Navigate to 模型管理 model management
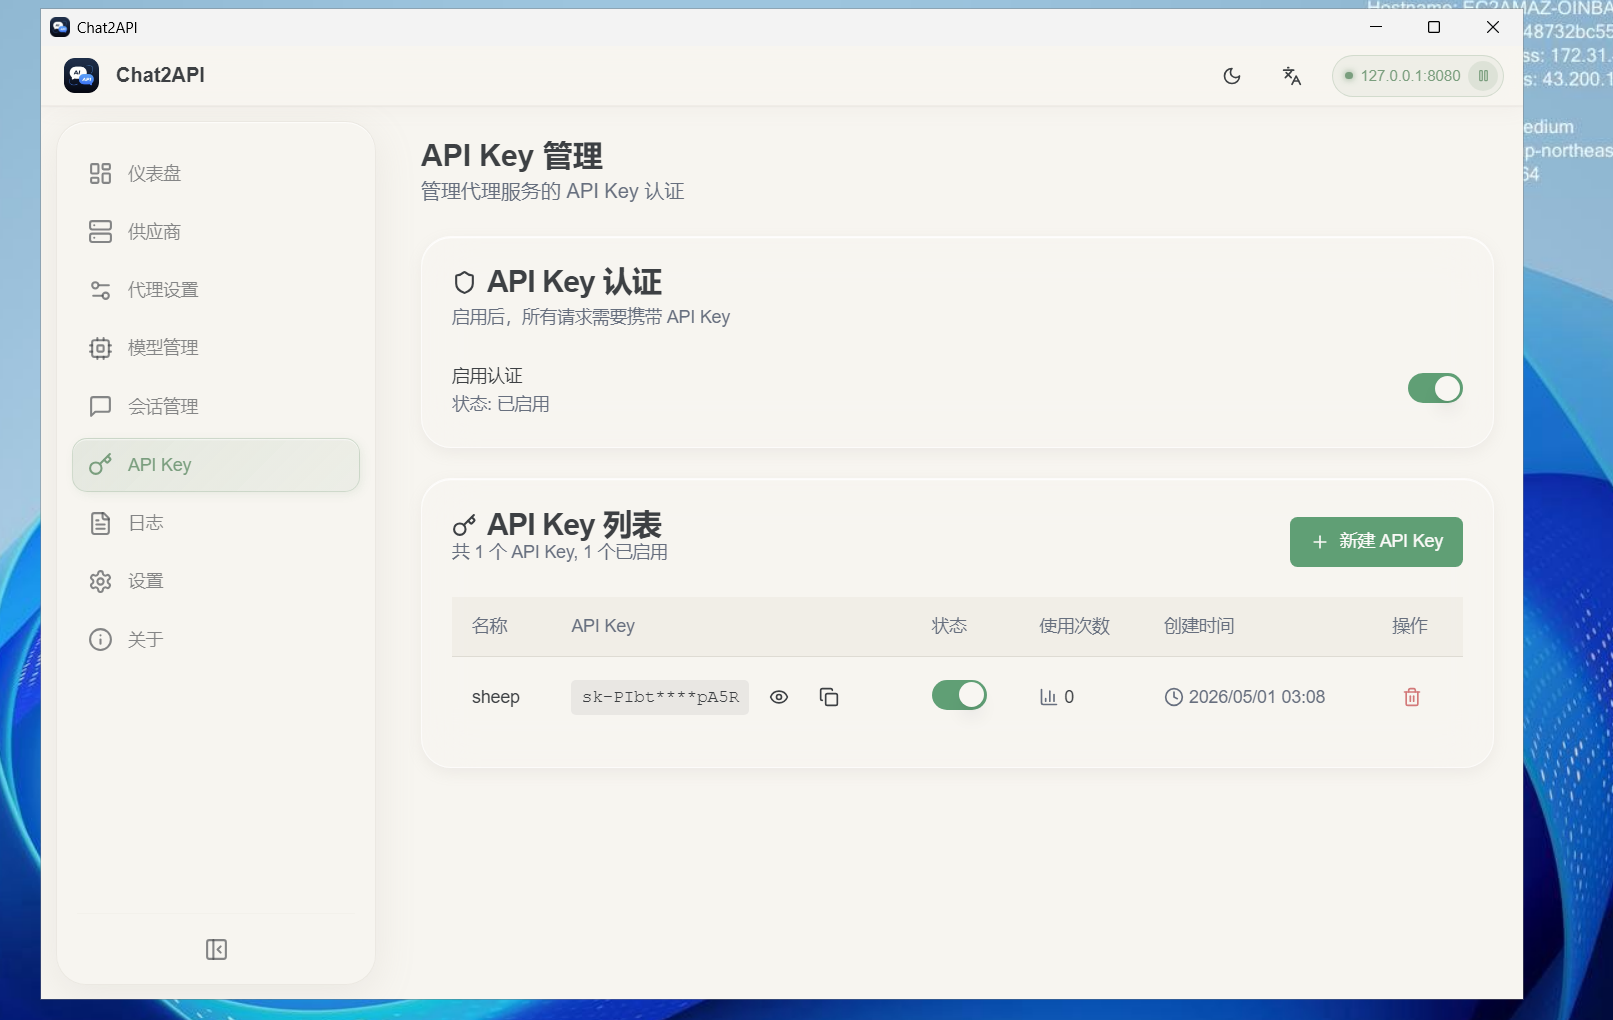This screenshot has height=1020, width=1613. click(x=216, y=348)
